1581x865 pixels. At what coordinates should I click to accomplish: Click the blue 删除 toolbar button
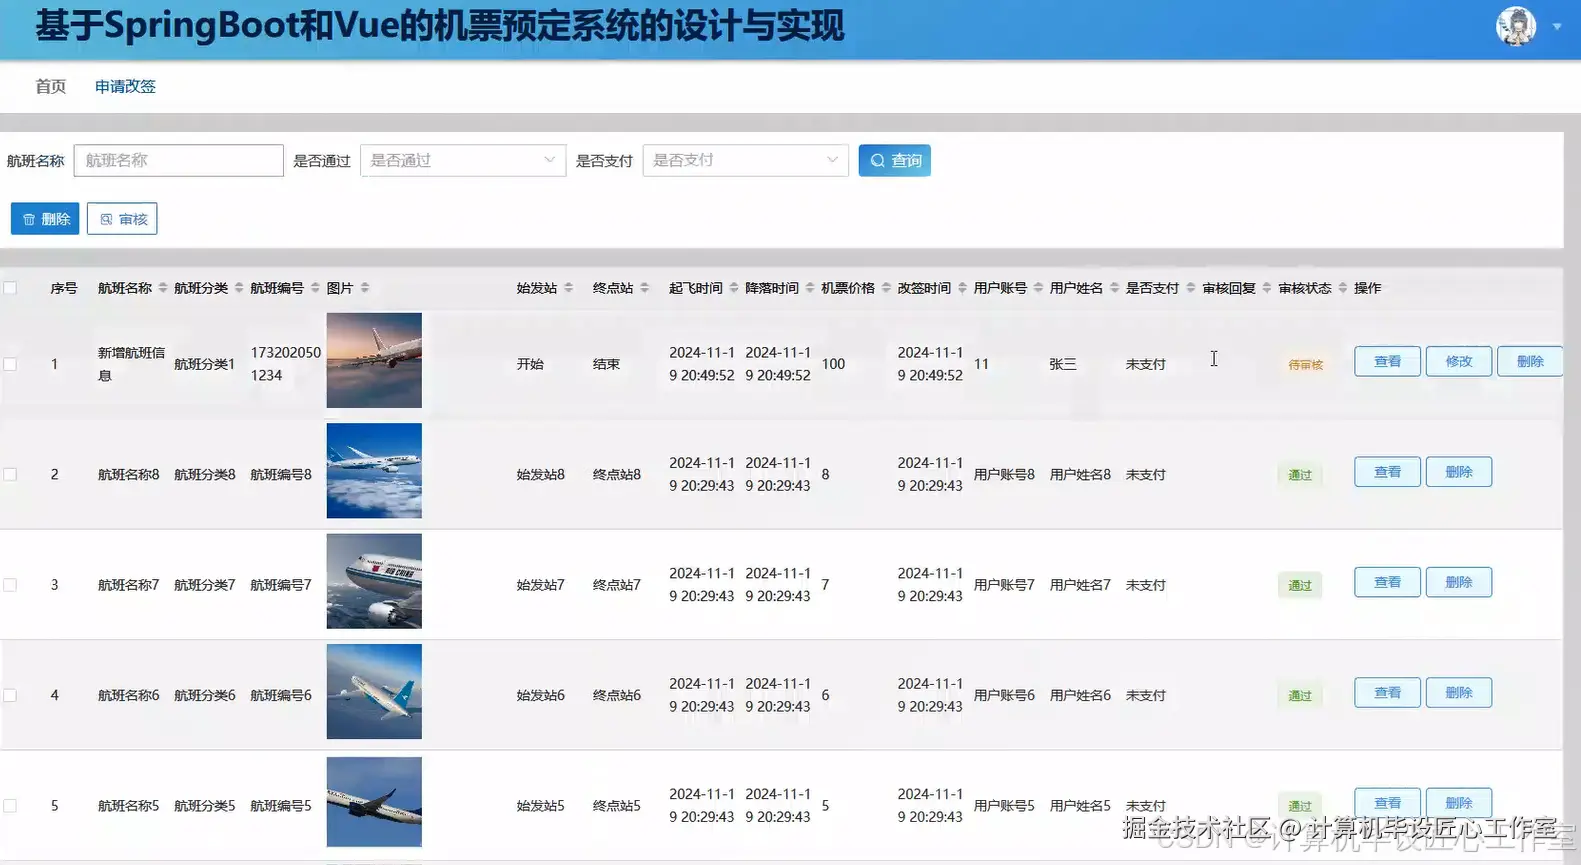tap(45, 219)
